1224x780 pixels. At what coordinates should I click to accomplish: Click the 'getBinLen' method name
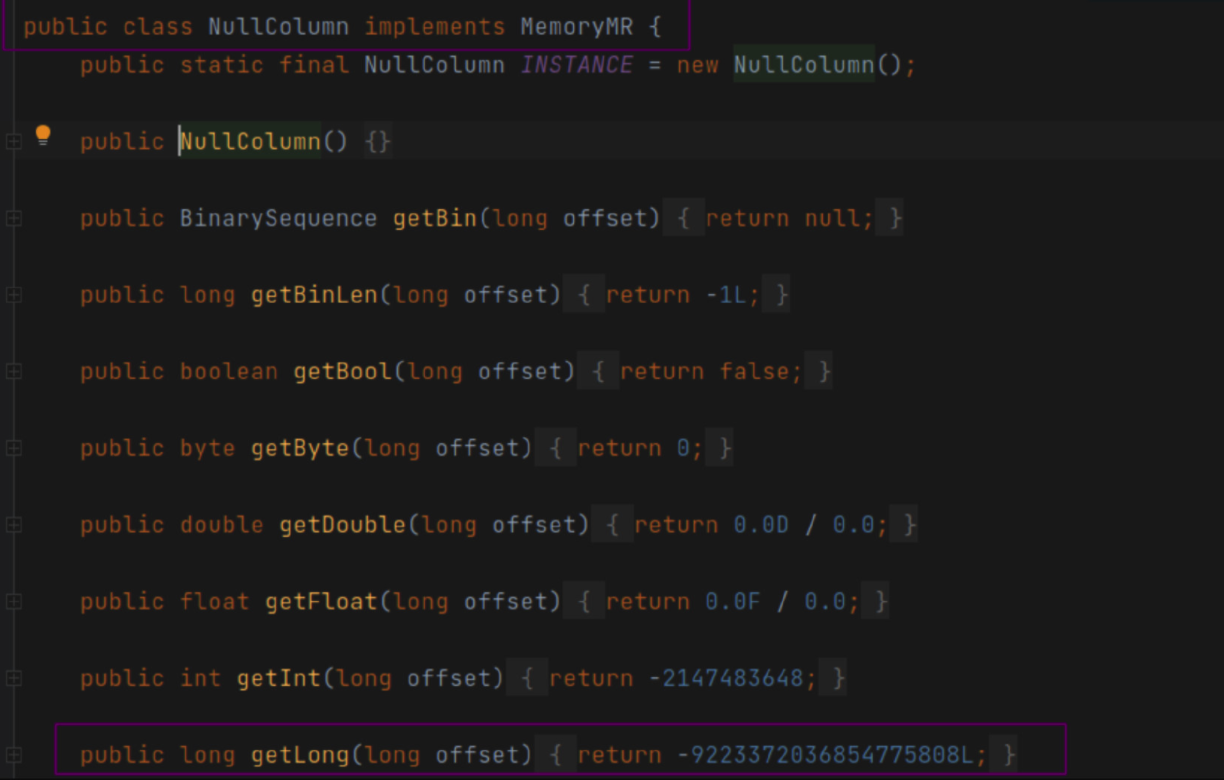pos(314,295)
